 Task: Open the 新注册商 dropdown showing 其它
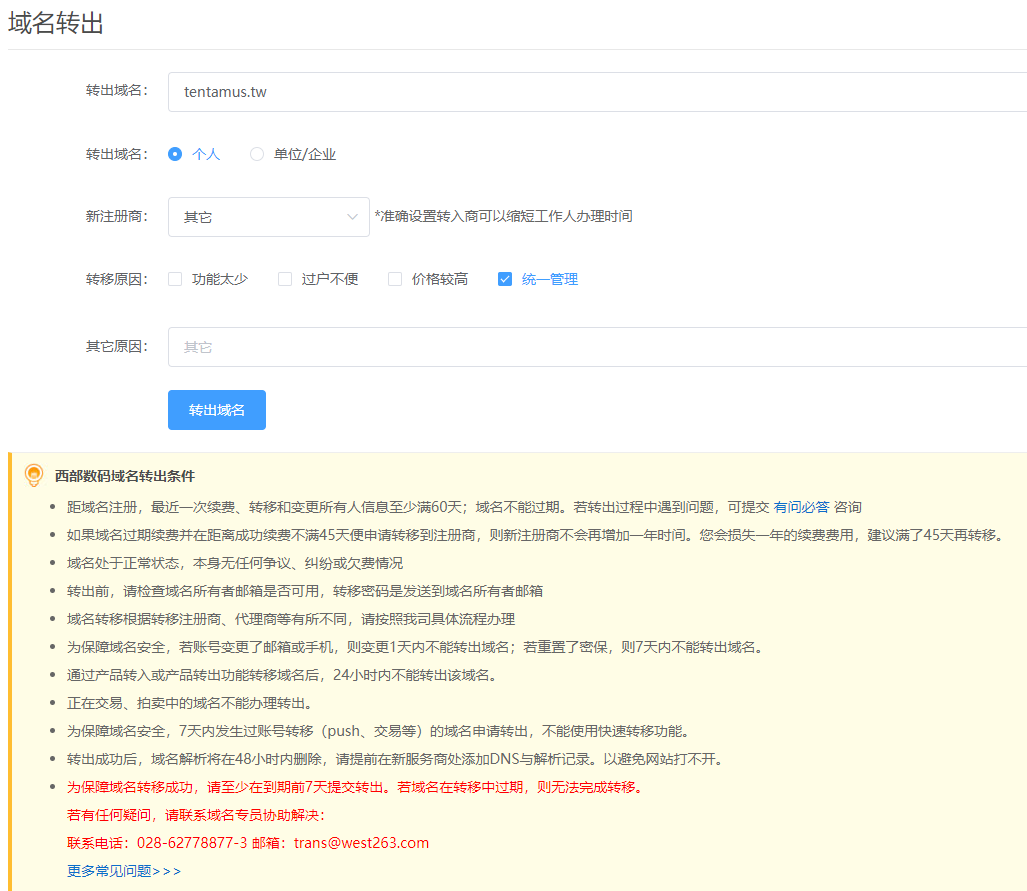tap(268, 217)
